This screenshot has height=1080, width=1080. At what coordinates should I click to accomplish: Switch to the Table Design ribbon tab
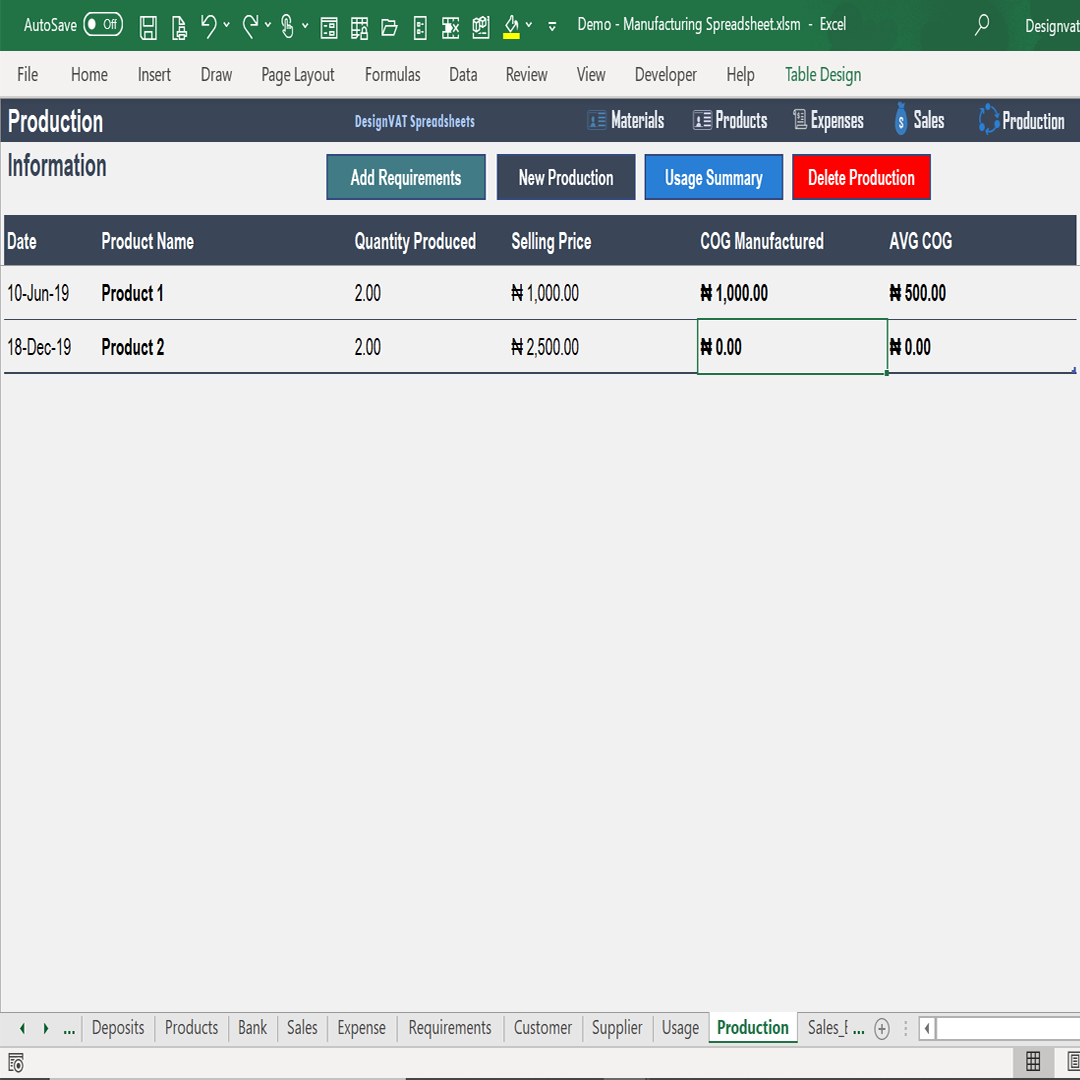(822, 74)
